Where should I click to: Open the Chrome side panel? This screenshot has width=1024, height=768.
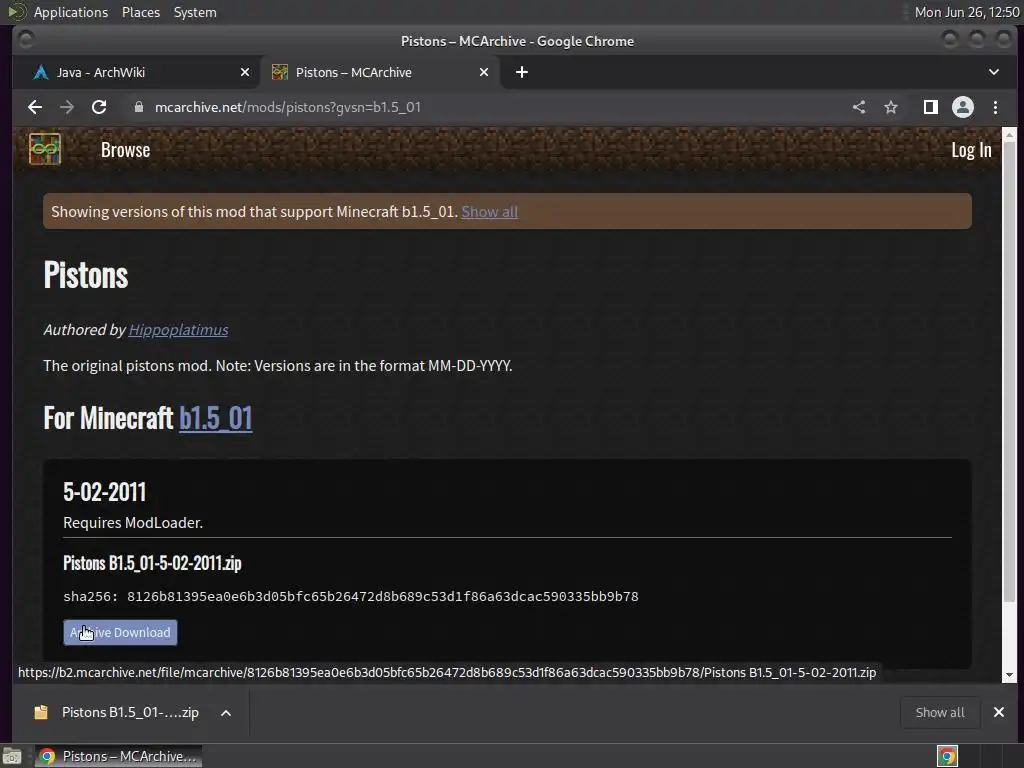coord(931,107)
